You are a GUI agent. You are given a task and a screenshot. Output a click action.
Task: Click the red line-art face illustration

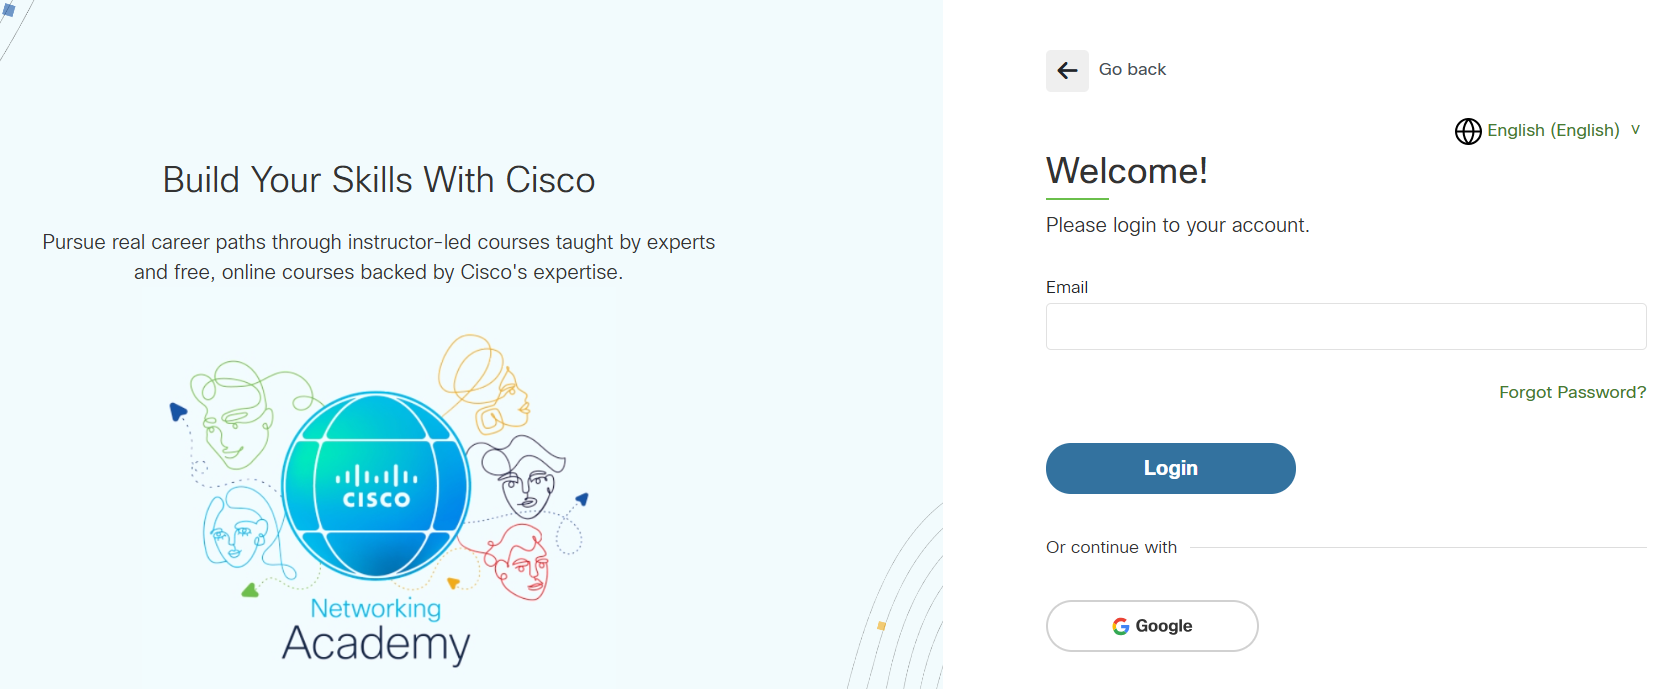pyautogui.click(x=517, y=562)
